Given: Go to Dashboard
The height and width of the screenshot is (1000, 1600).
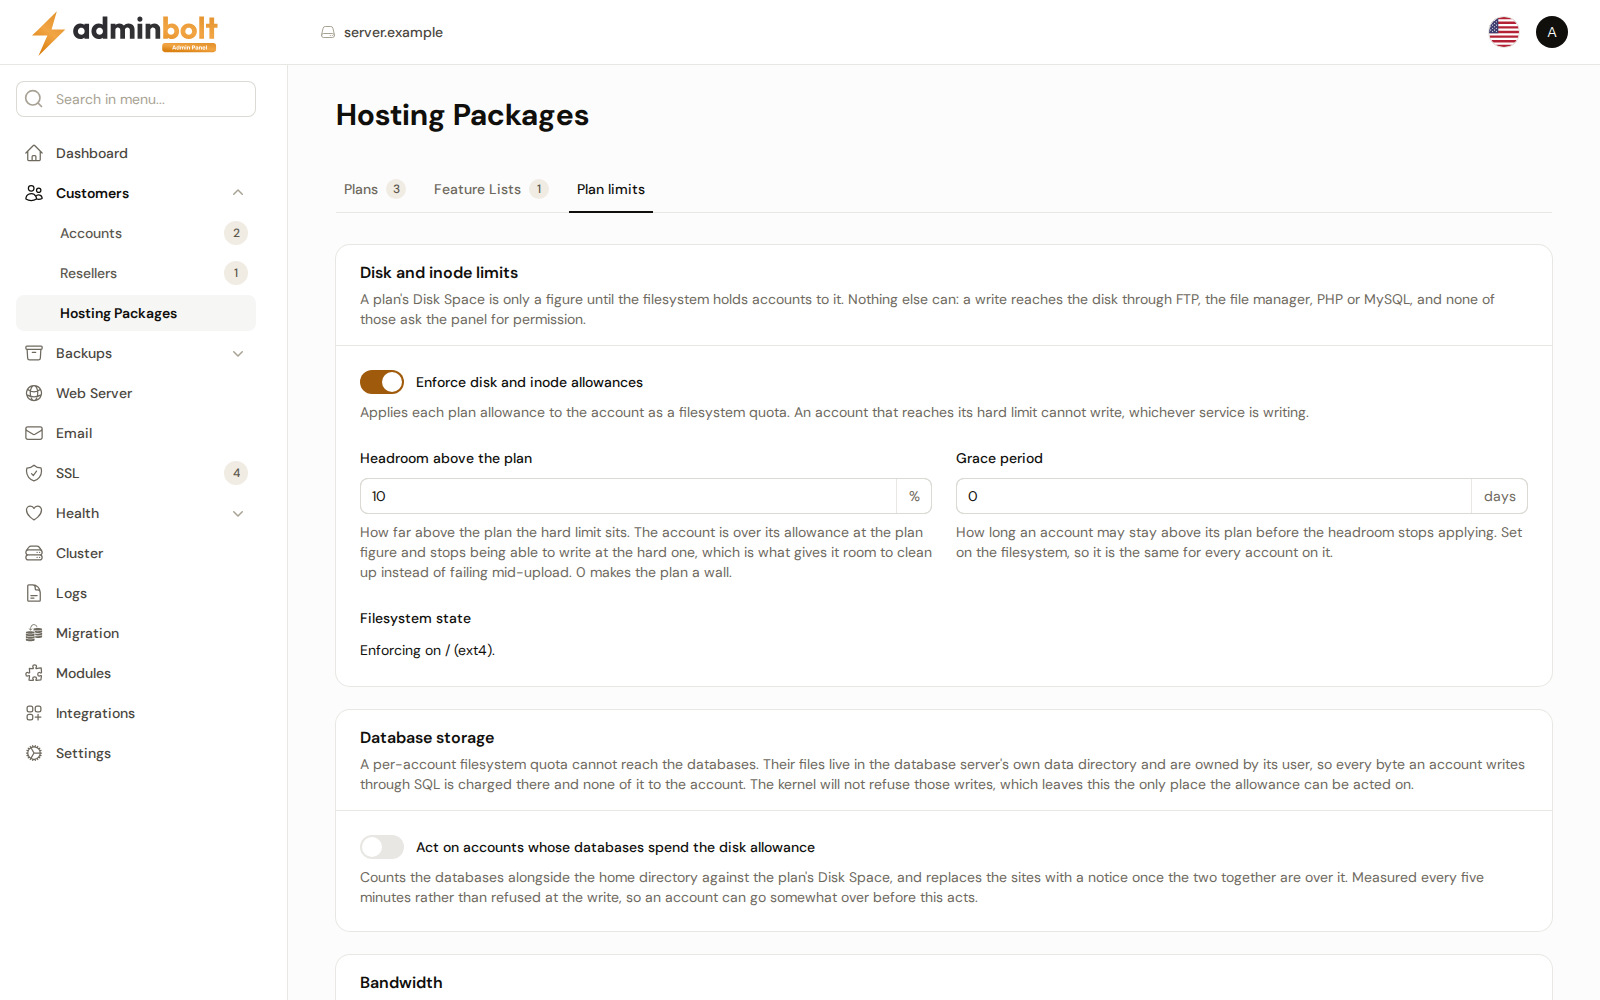Looking at the screenshot, I should coord(136,153).
